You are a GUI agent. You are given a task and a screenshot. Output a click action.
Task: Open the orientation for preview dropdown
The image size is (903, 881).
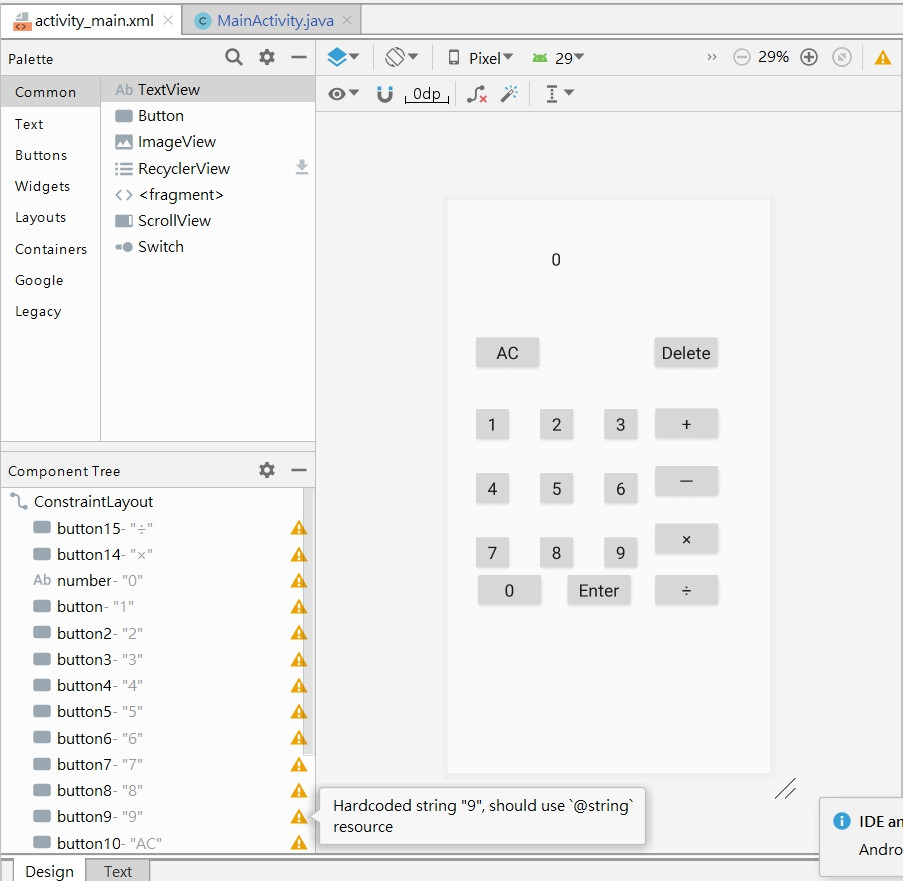(x=401, y=57)
